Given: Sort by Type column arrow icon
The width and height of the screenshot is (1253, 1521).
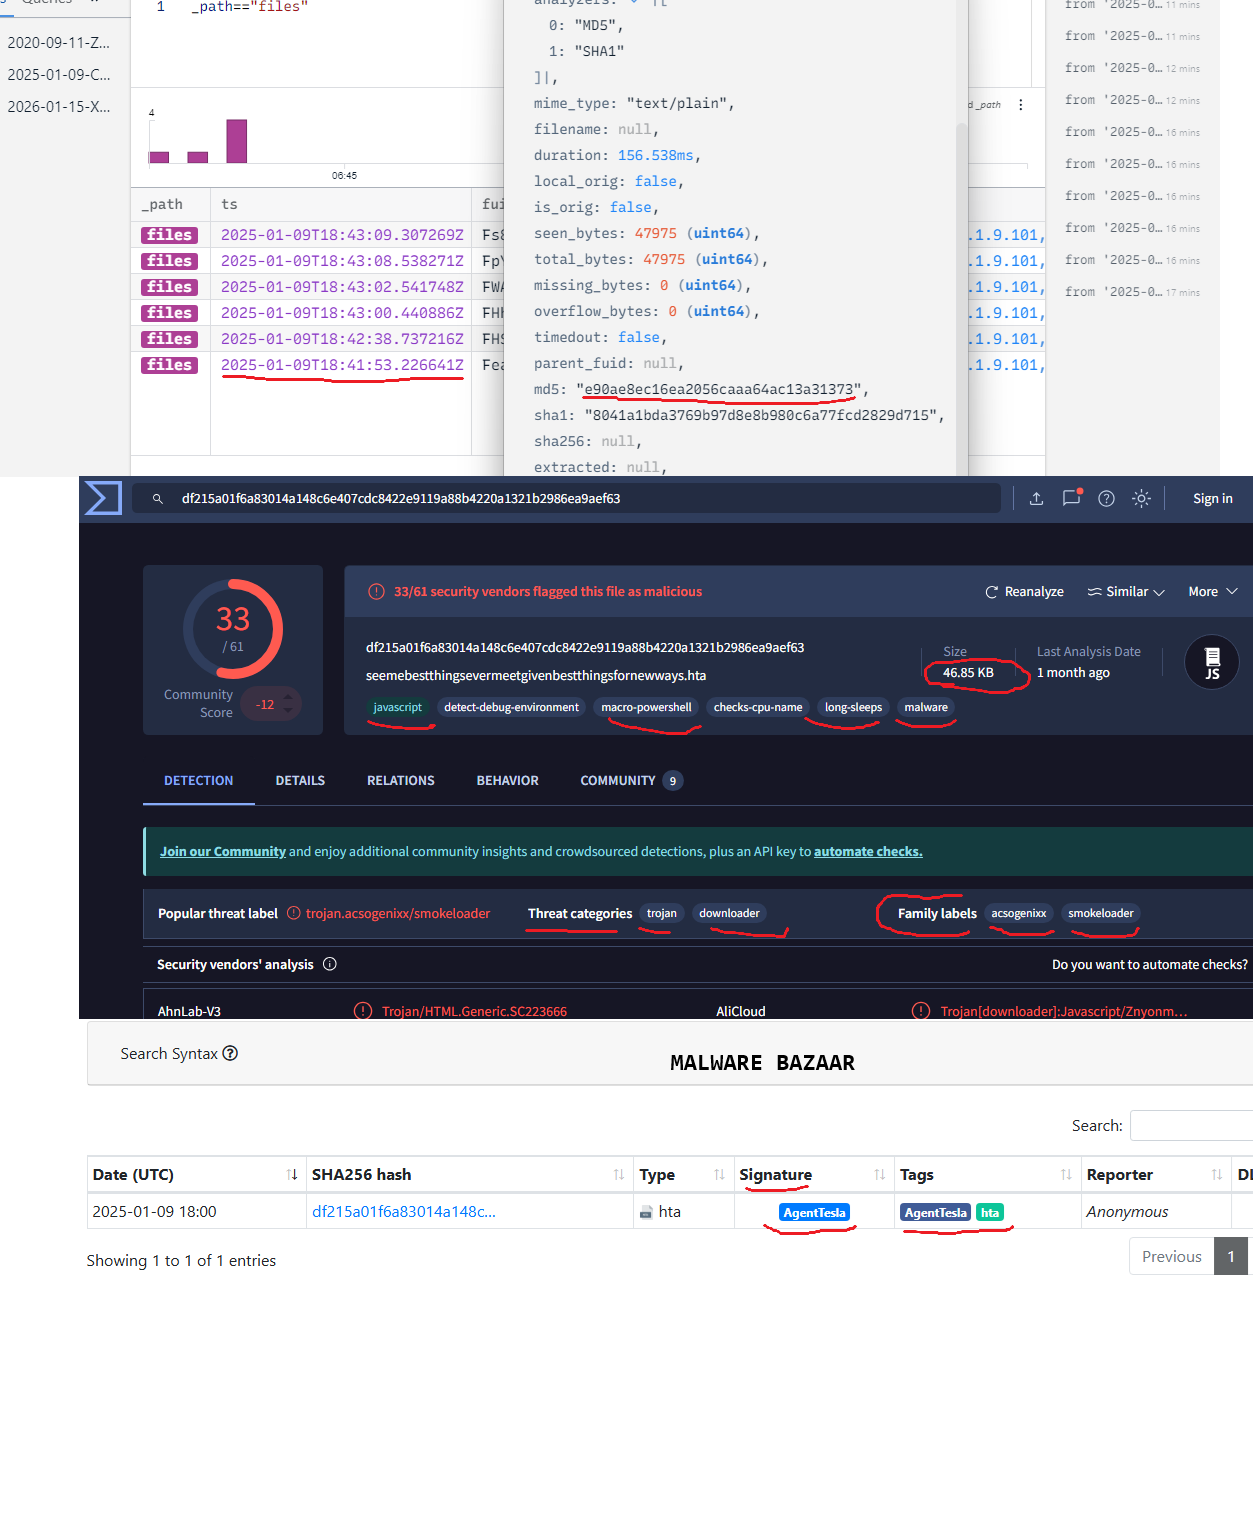Looking at the screenshot, I should (x=719, y=1175).
